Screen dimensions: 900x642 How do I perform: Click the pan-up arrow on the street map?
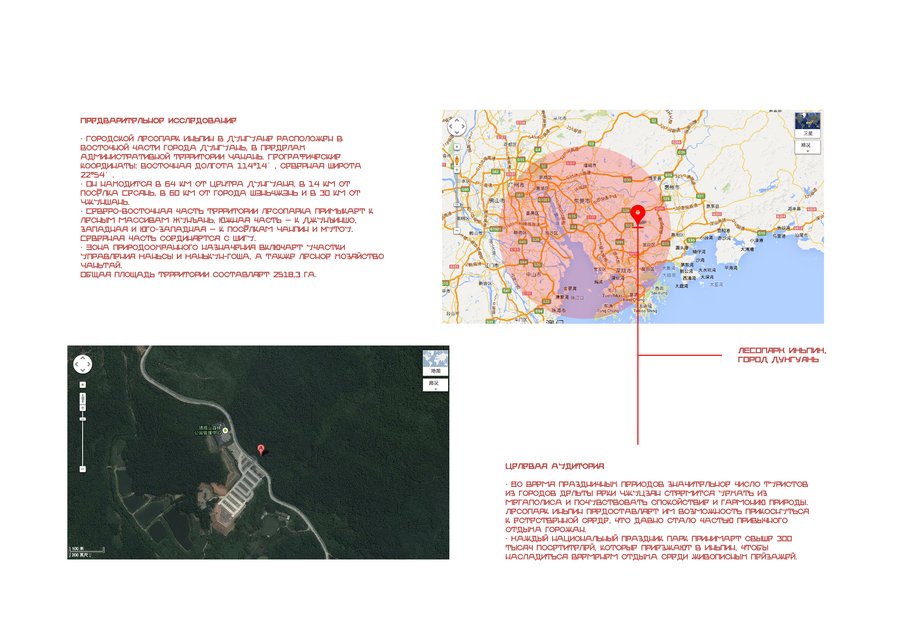point(457,120)
